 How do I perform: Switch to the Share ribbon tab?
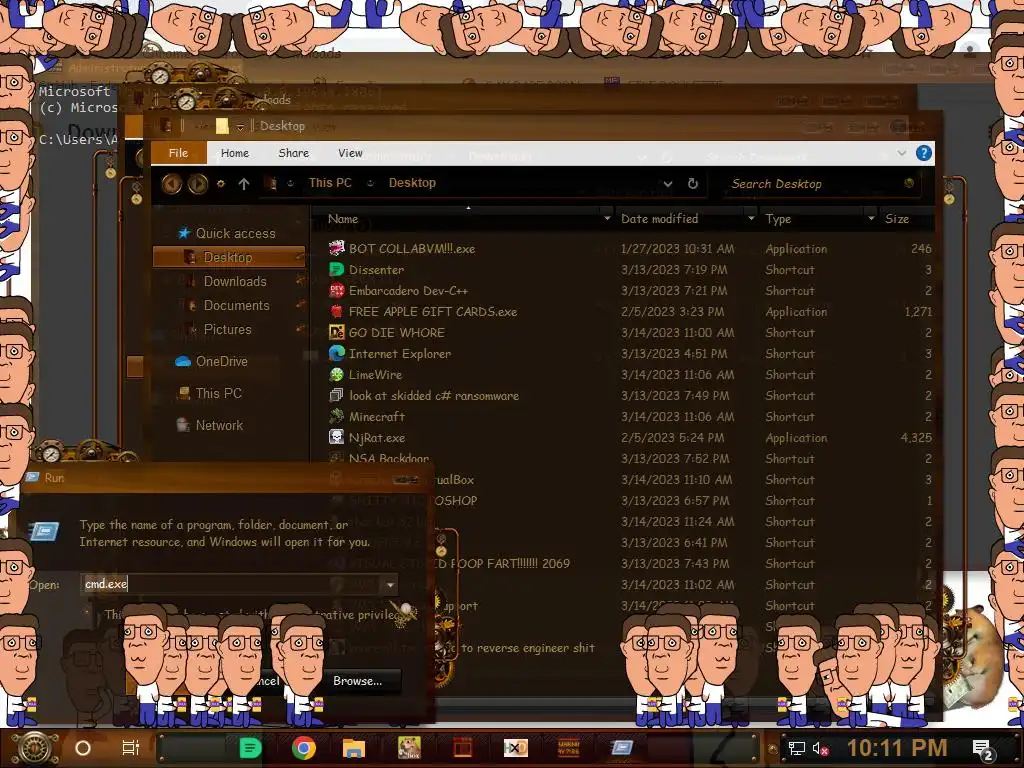tap(293, 153)
